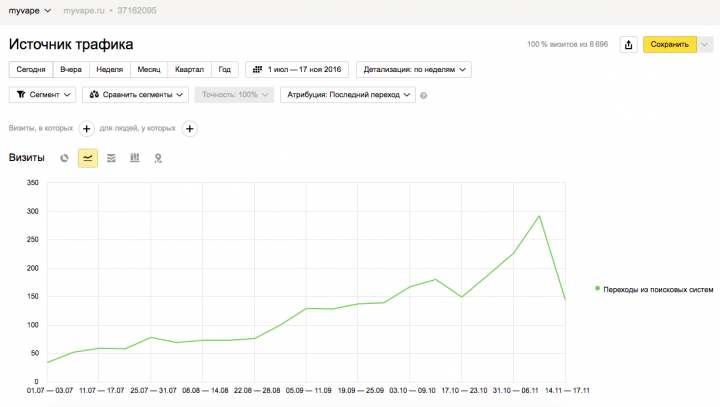Click the export/share icon near Сохранить

629,45
